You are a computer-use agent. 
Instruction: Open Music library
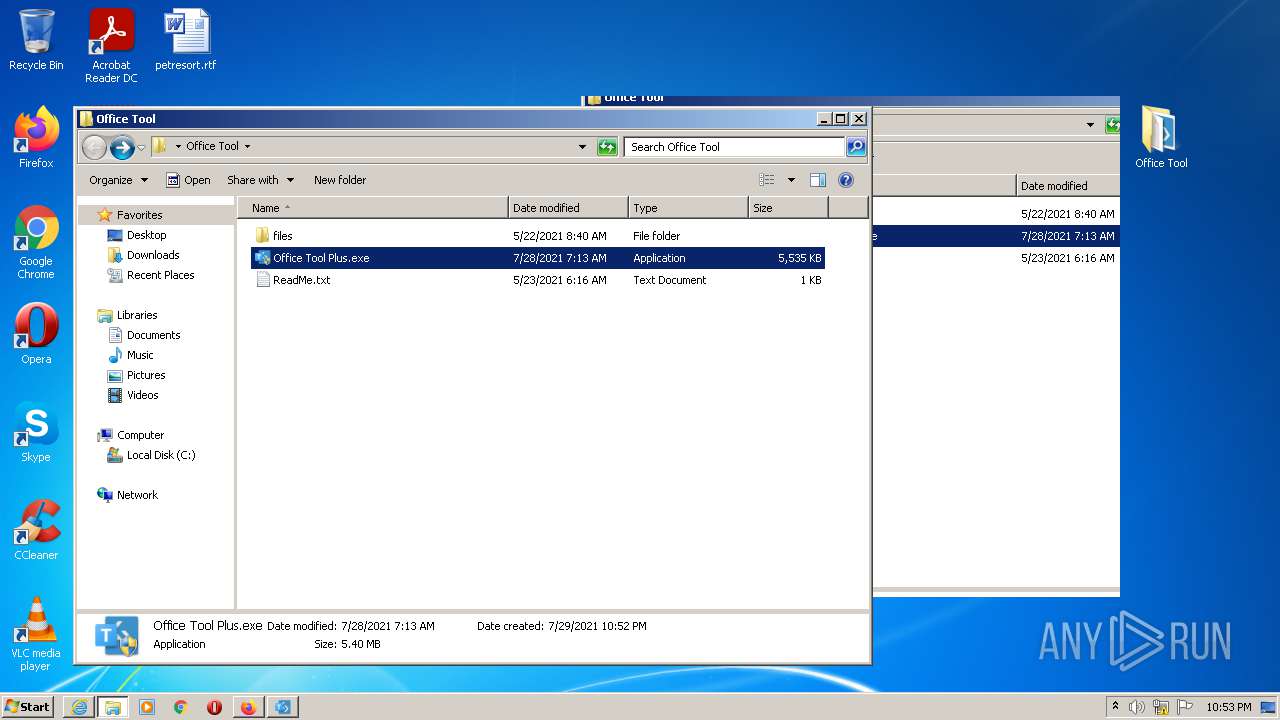[140, 355]
